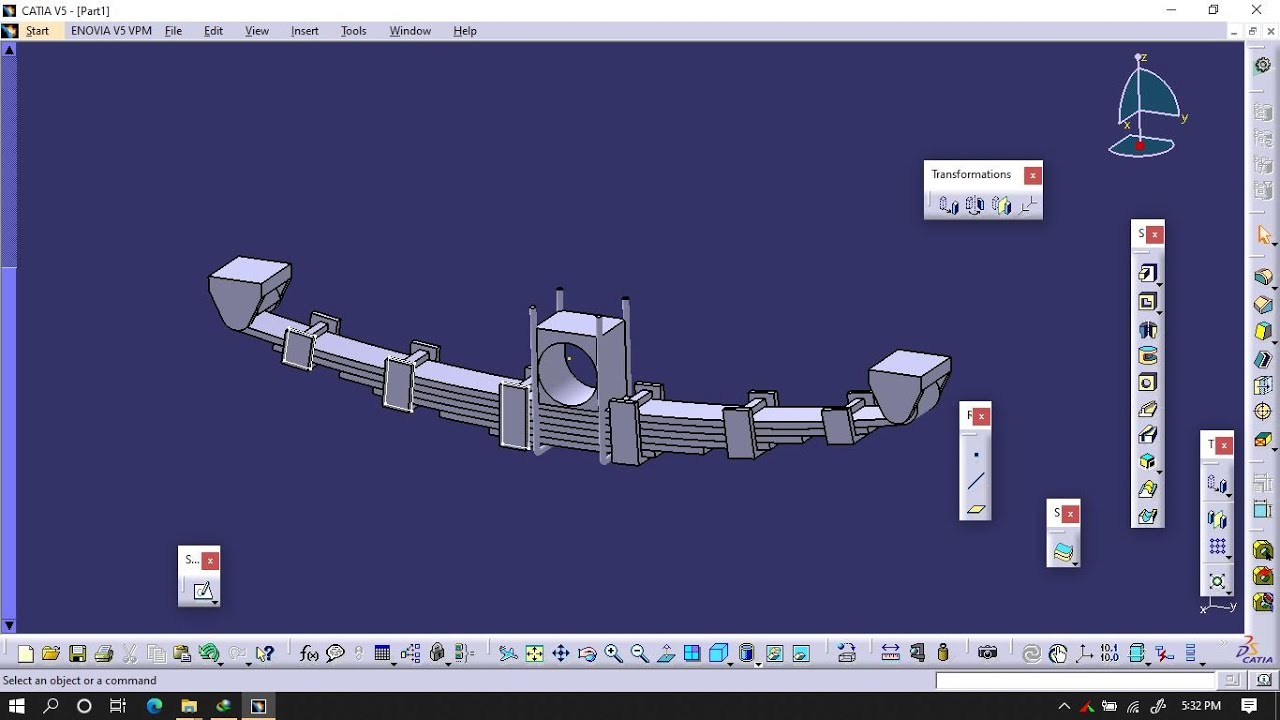Open the Design Table tool

(x=382, y=654)
